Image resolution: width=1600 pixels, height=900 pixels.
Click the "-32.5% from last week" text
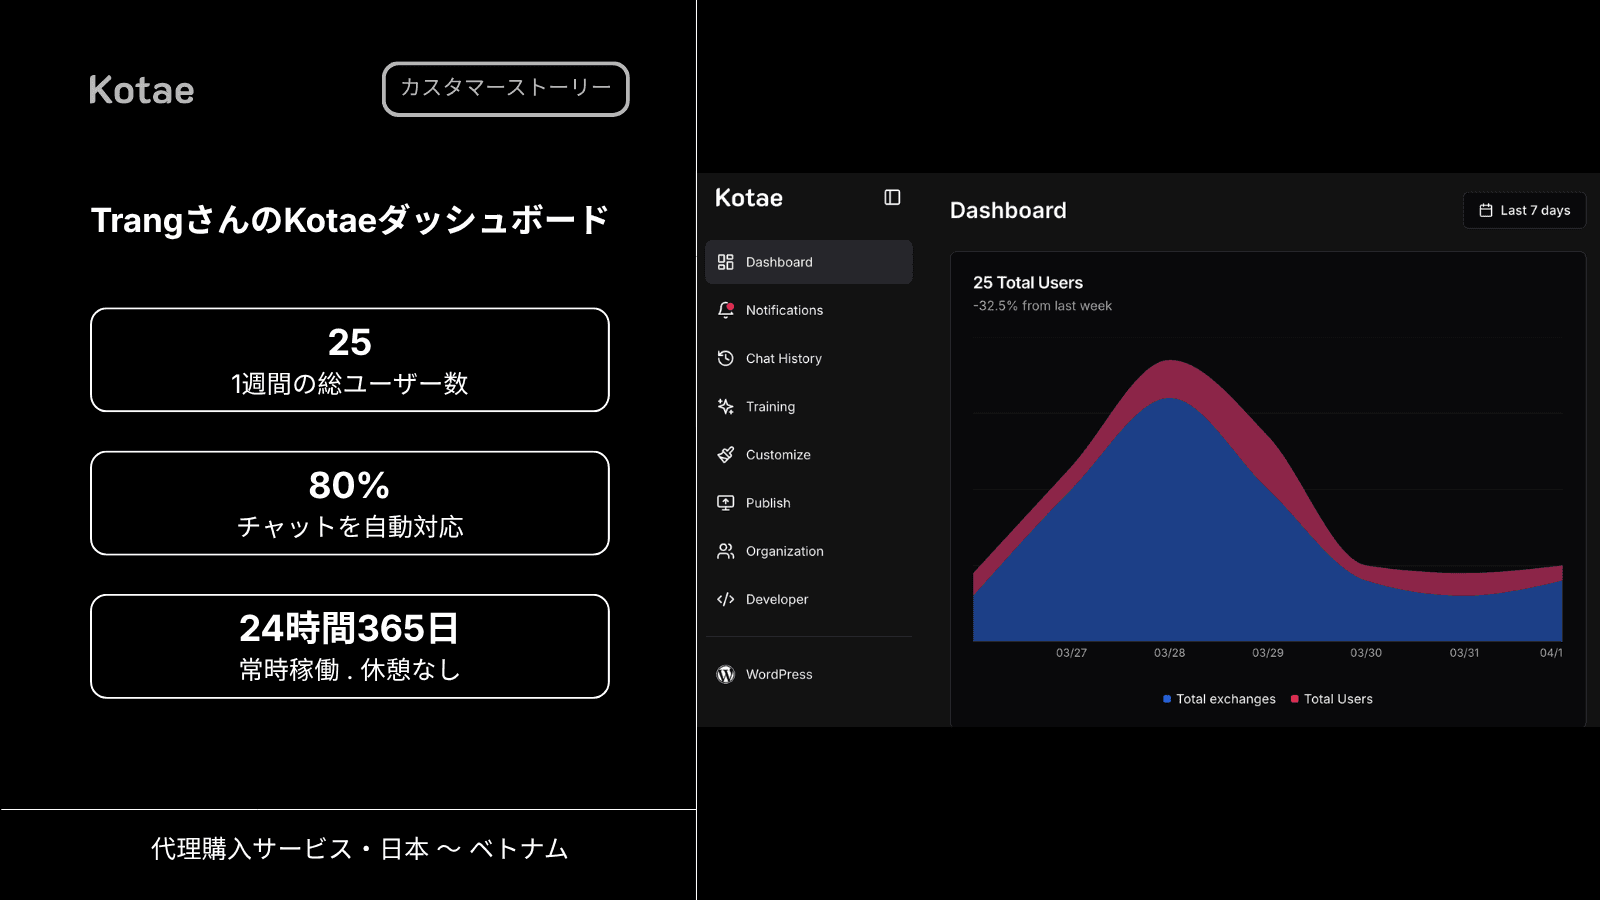(1043, 306)
